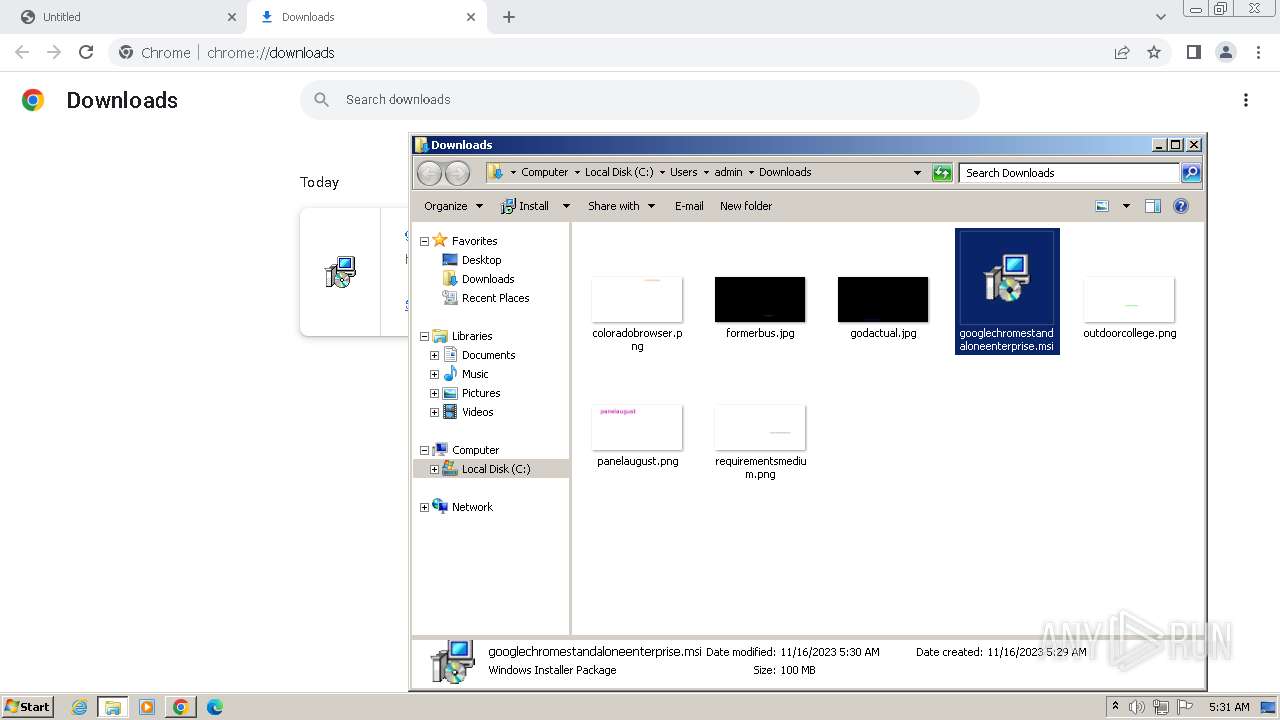Click Users breadcrumb segment
This screenshot has height=720, width=1280.
pos(684,172)
